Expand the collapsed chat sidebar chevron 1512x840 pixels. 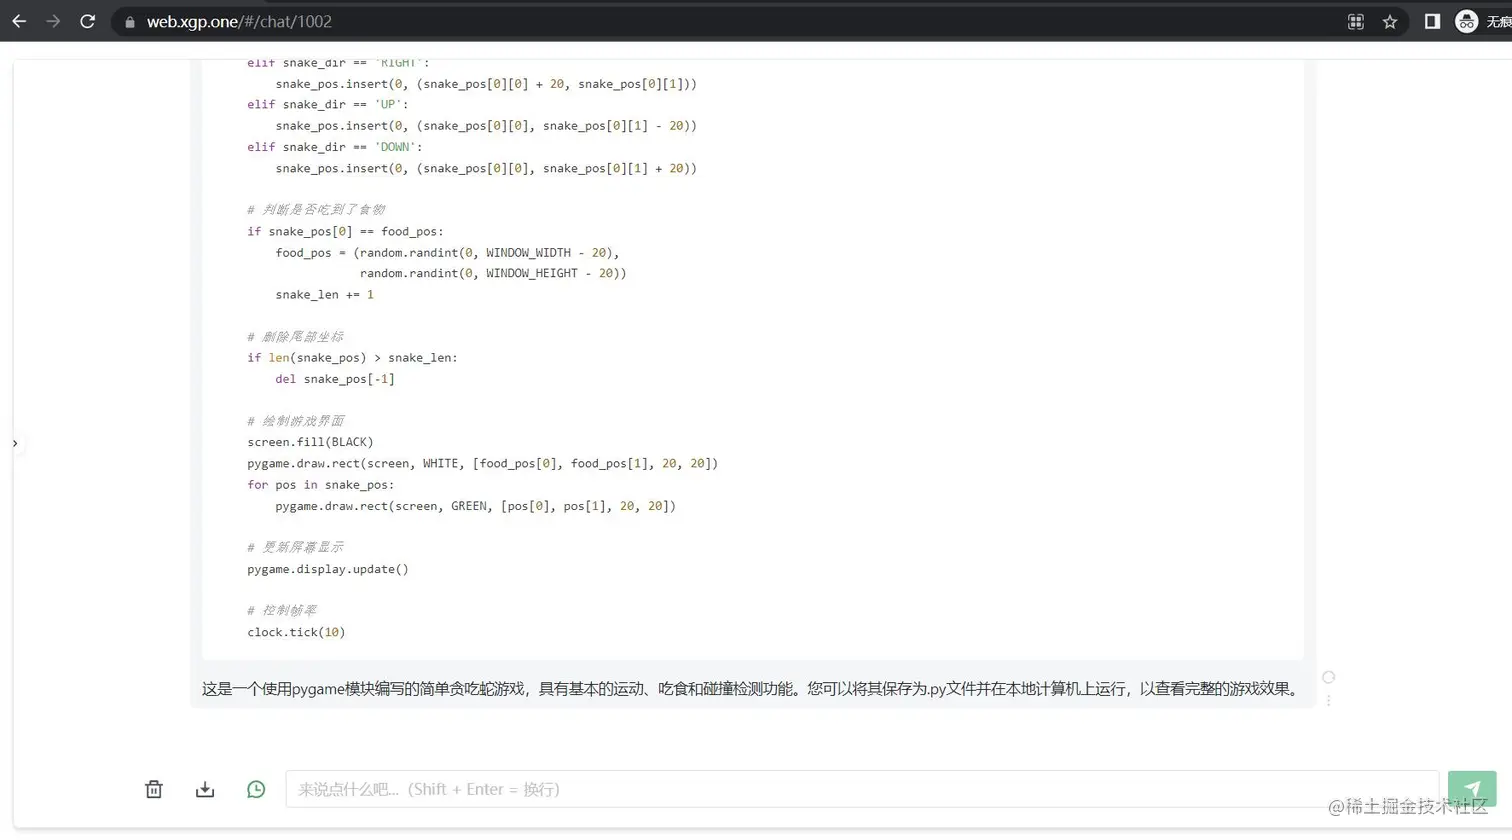(15, 443)
